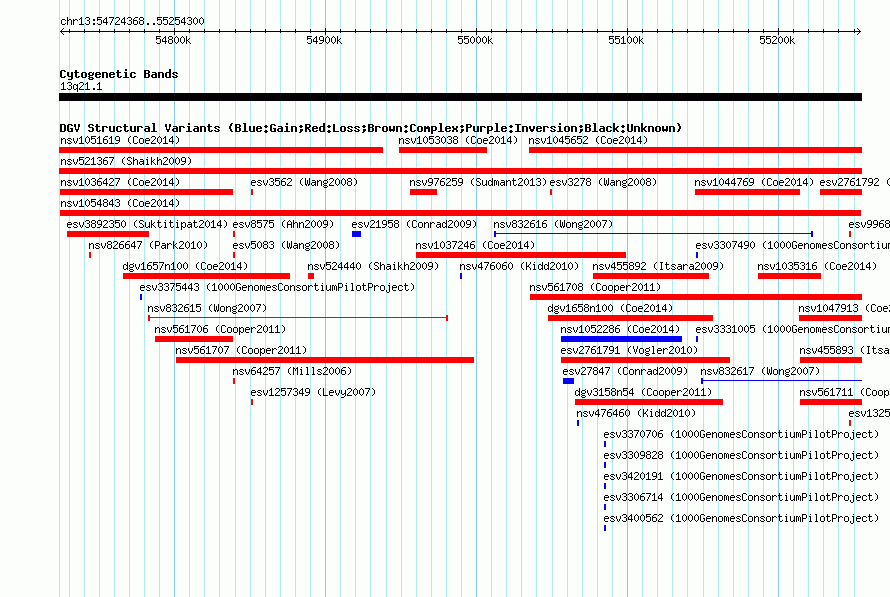The width and height of the screenshot is (890, 597).
Task: Click dgv1658n100 (Coe2014) label
Action: pyautogui.click(x=610, y=308)
